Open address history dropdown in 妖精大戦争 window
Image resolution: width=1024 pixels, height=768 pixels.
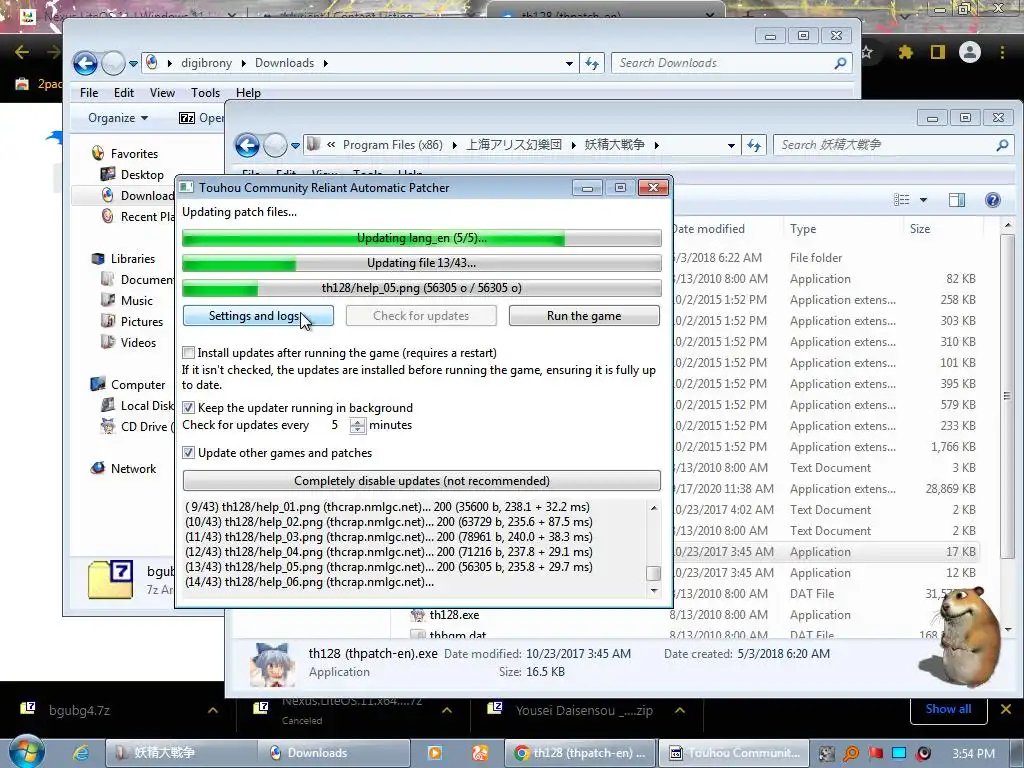731,146
